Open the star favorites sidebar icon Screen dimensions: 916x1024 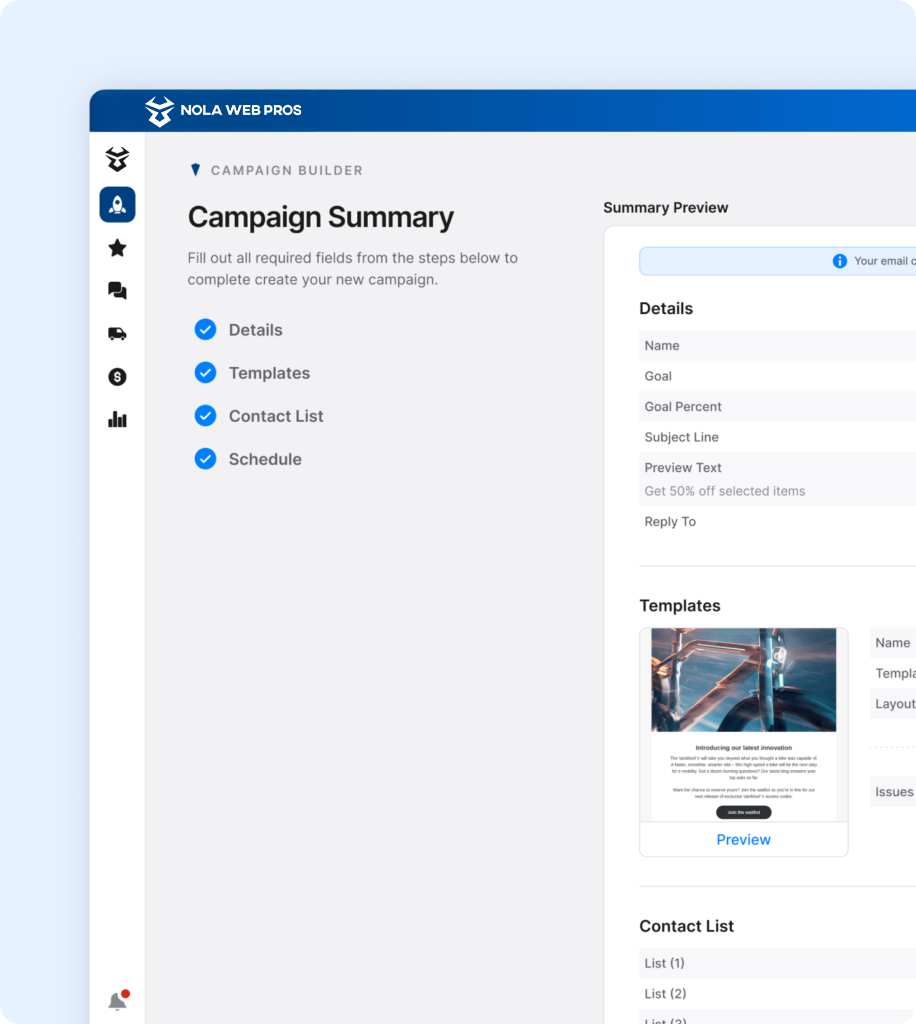coord(118,248)
